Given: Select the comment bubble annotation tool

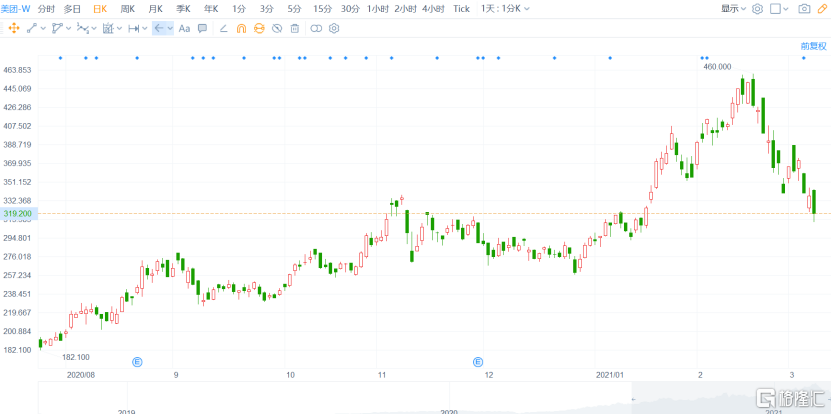Looking at the screenshot, I should click(203, 28).
